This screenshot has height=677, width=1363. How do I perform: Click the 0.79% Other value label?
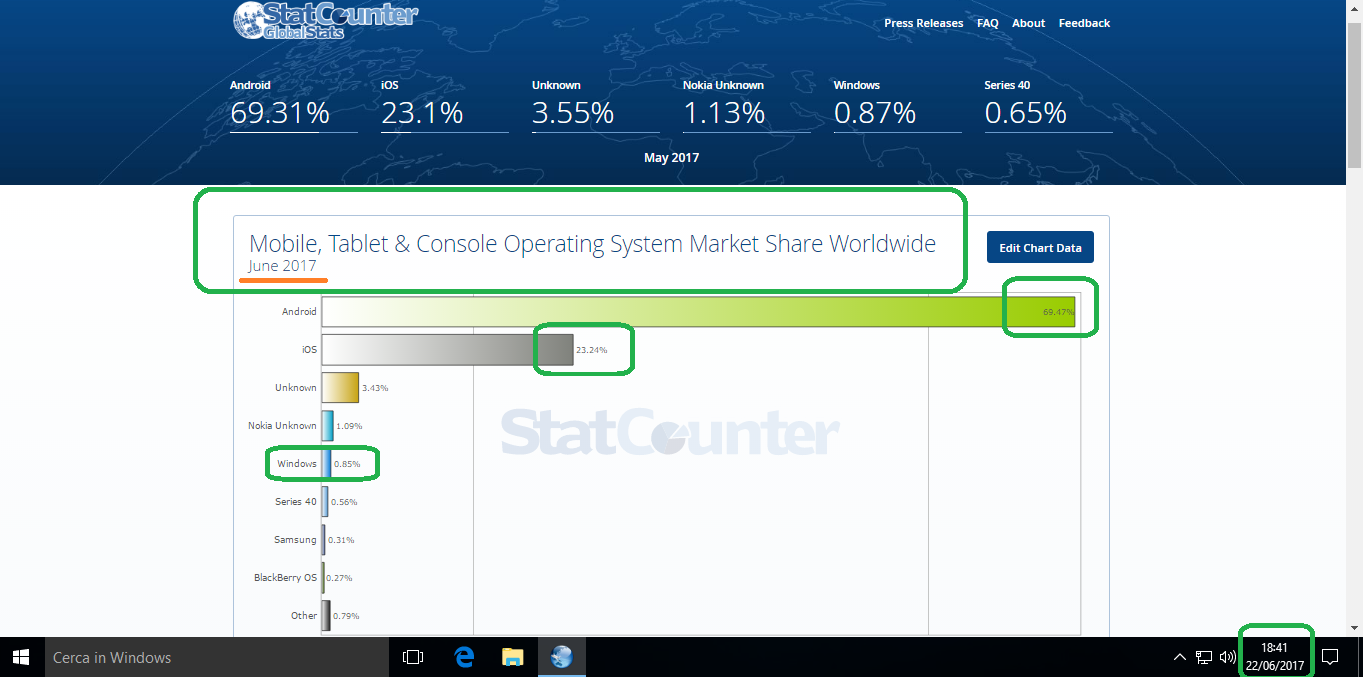pos(345,616)
